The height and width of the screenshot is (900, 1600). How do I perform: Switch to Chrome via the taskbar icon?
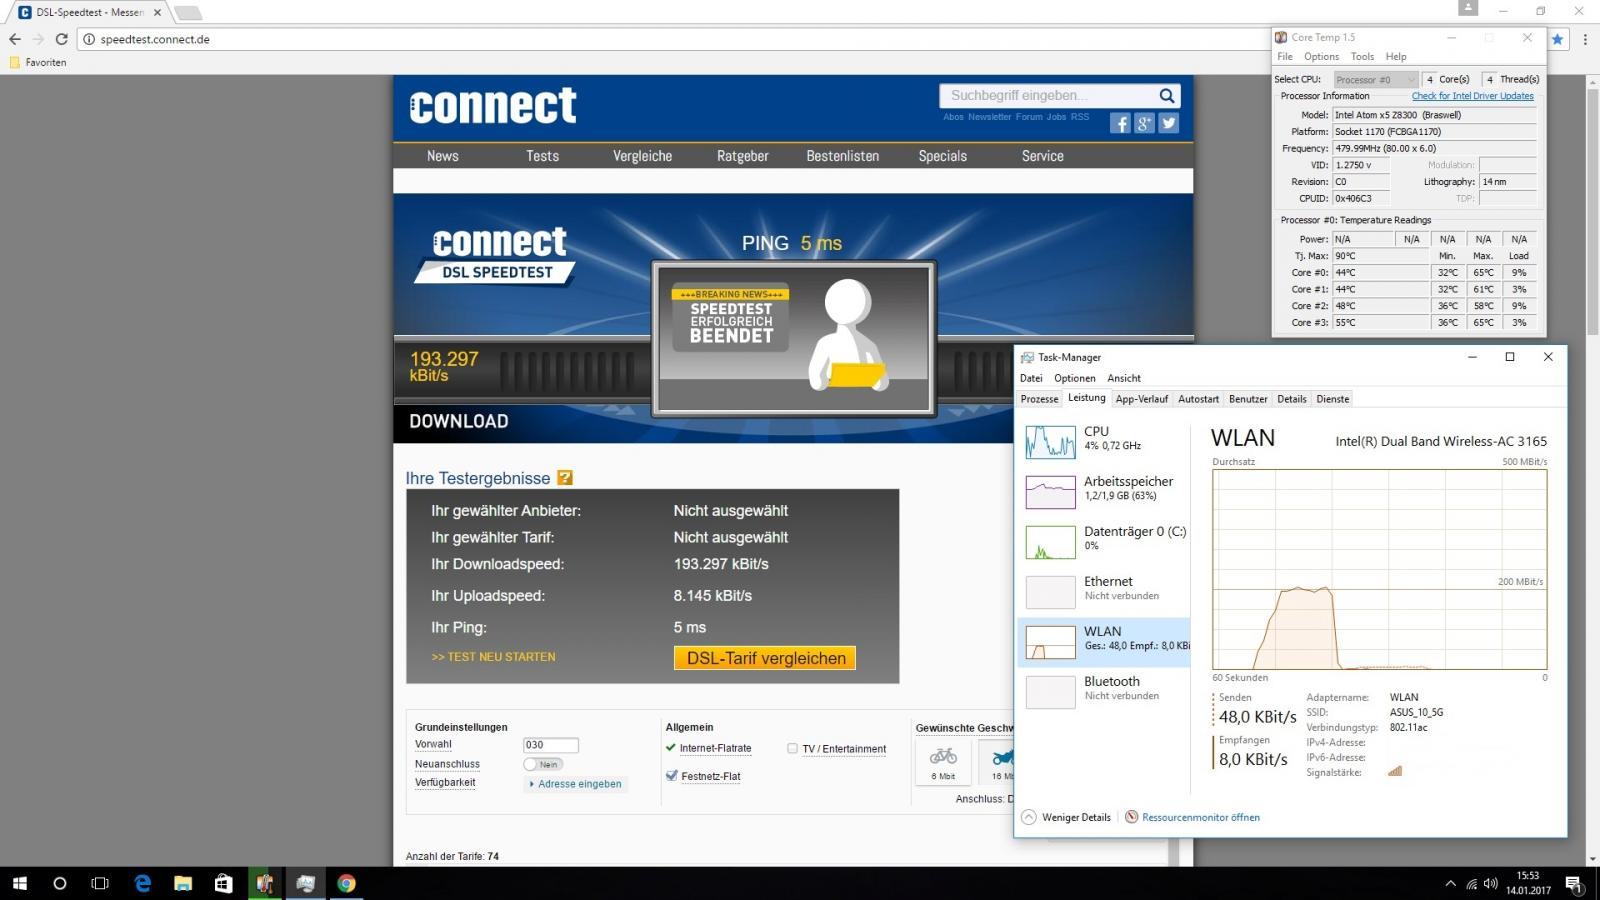346,883
